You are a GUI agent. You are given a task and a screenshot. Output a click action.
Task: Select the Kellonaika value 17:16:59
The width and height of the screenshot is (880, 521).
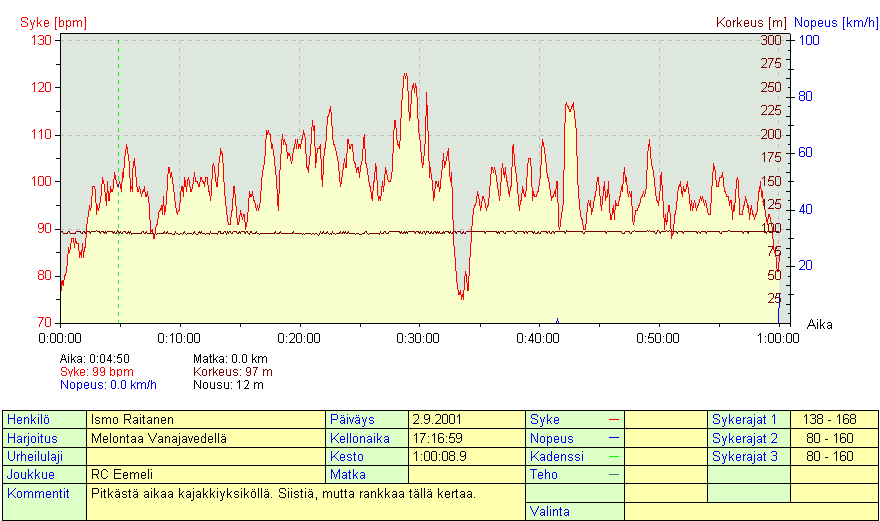(x=467, y=438)
